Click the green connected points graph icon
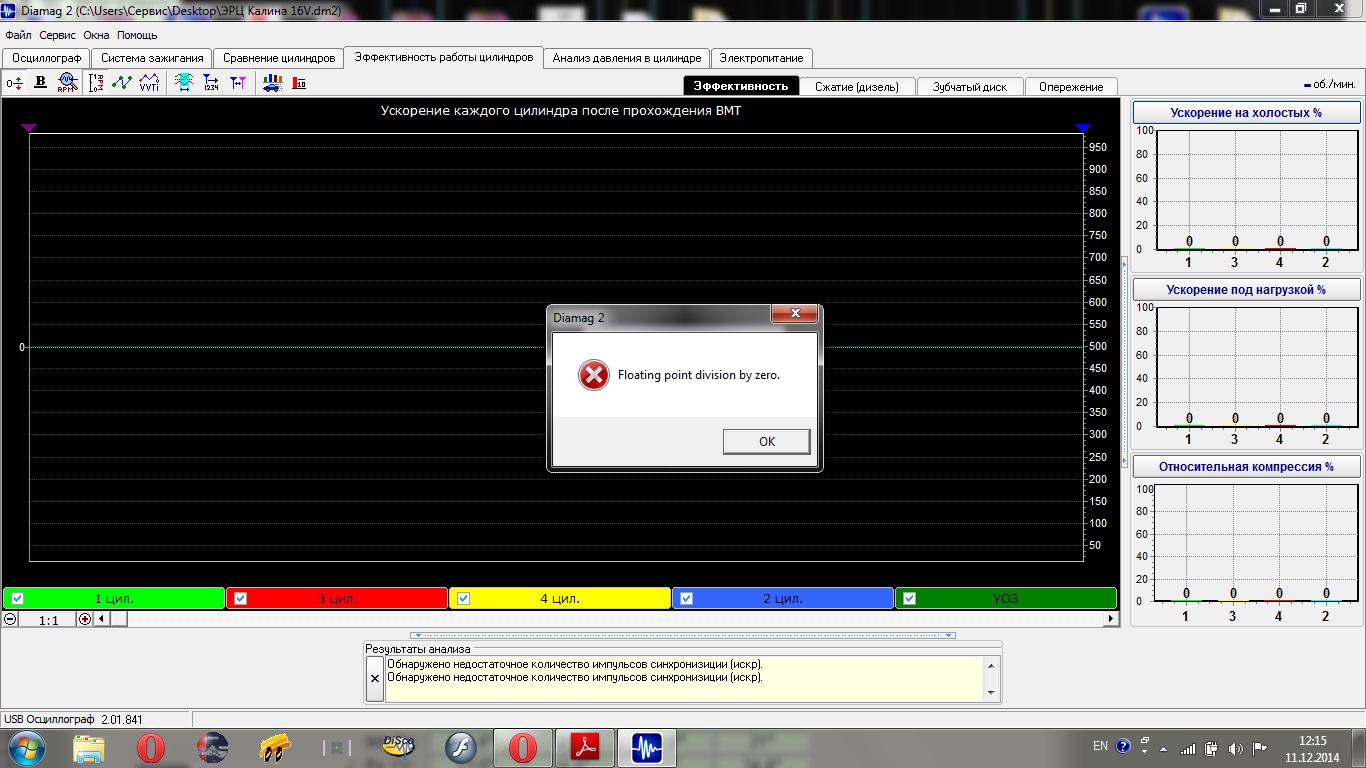The width and height of the screenshot is (1366, 768). [x=122, y=83]
